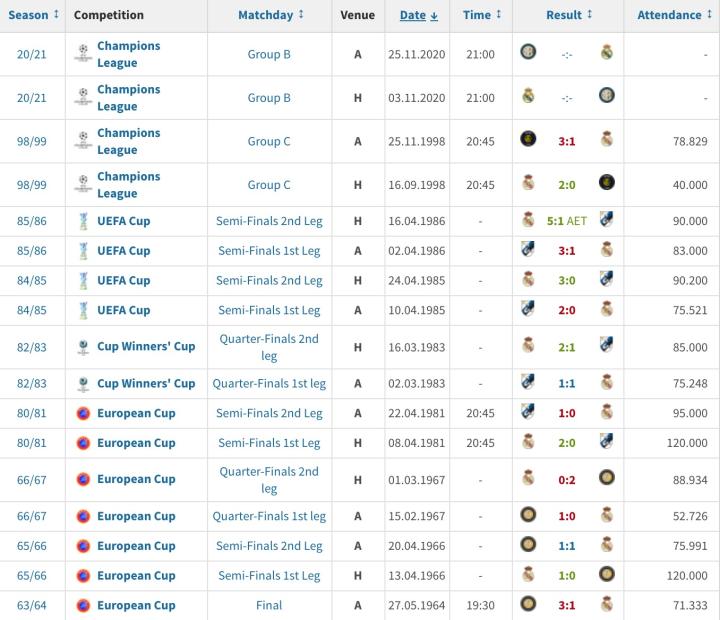Click the European Cup logo in the Final row
The height and width of the screenshot is (620, 720).
pyautogui.click(x=83, y=605)
